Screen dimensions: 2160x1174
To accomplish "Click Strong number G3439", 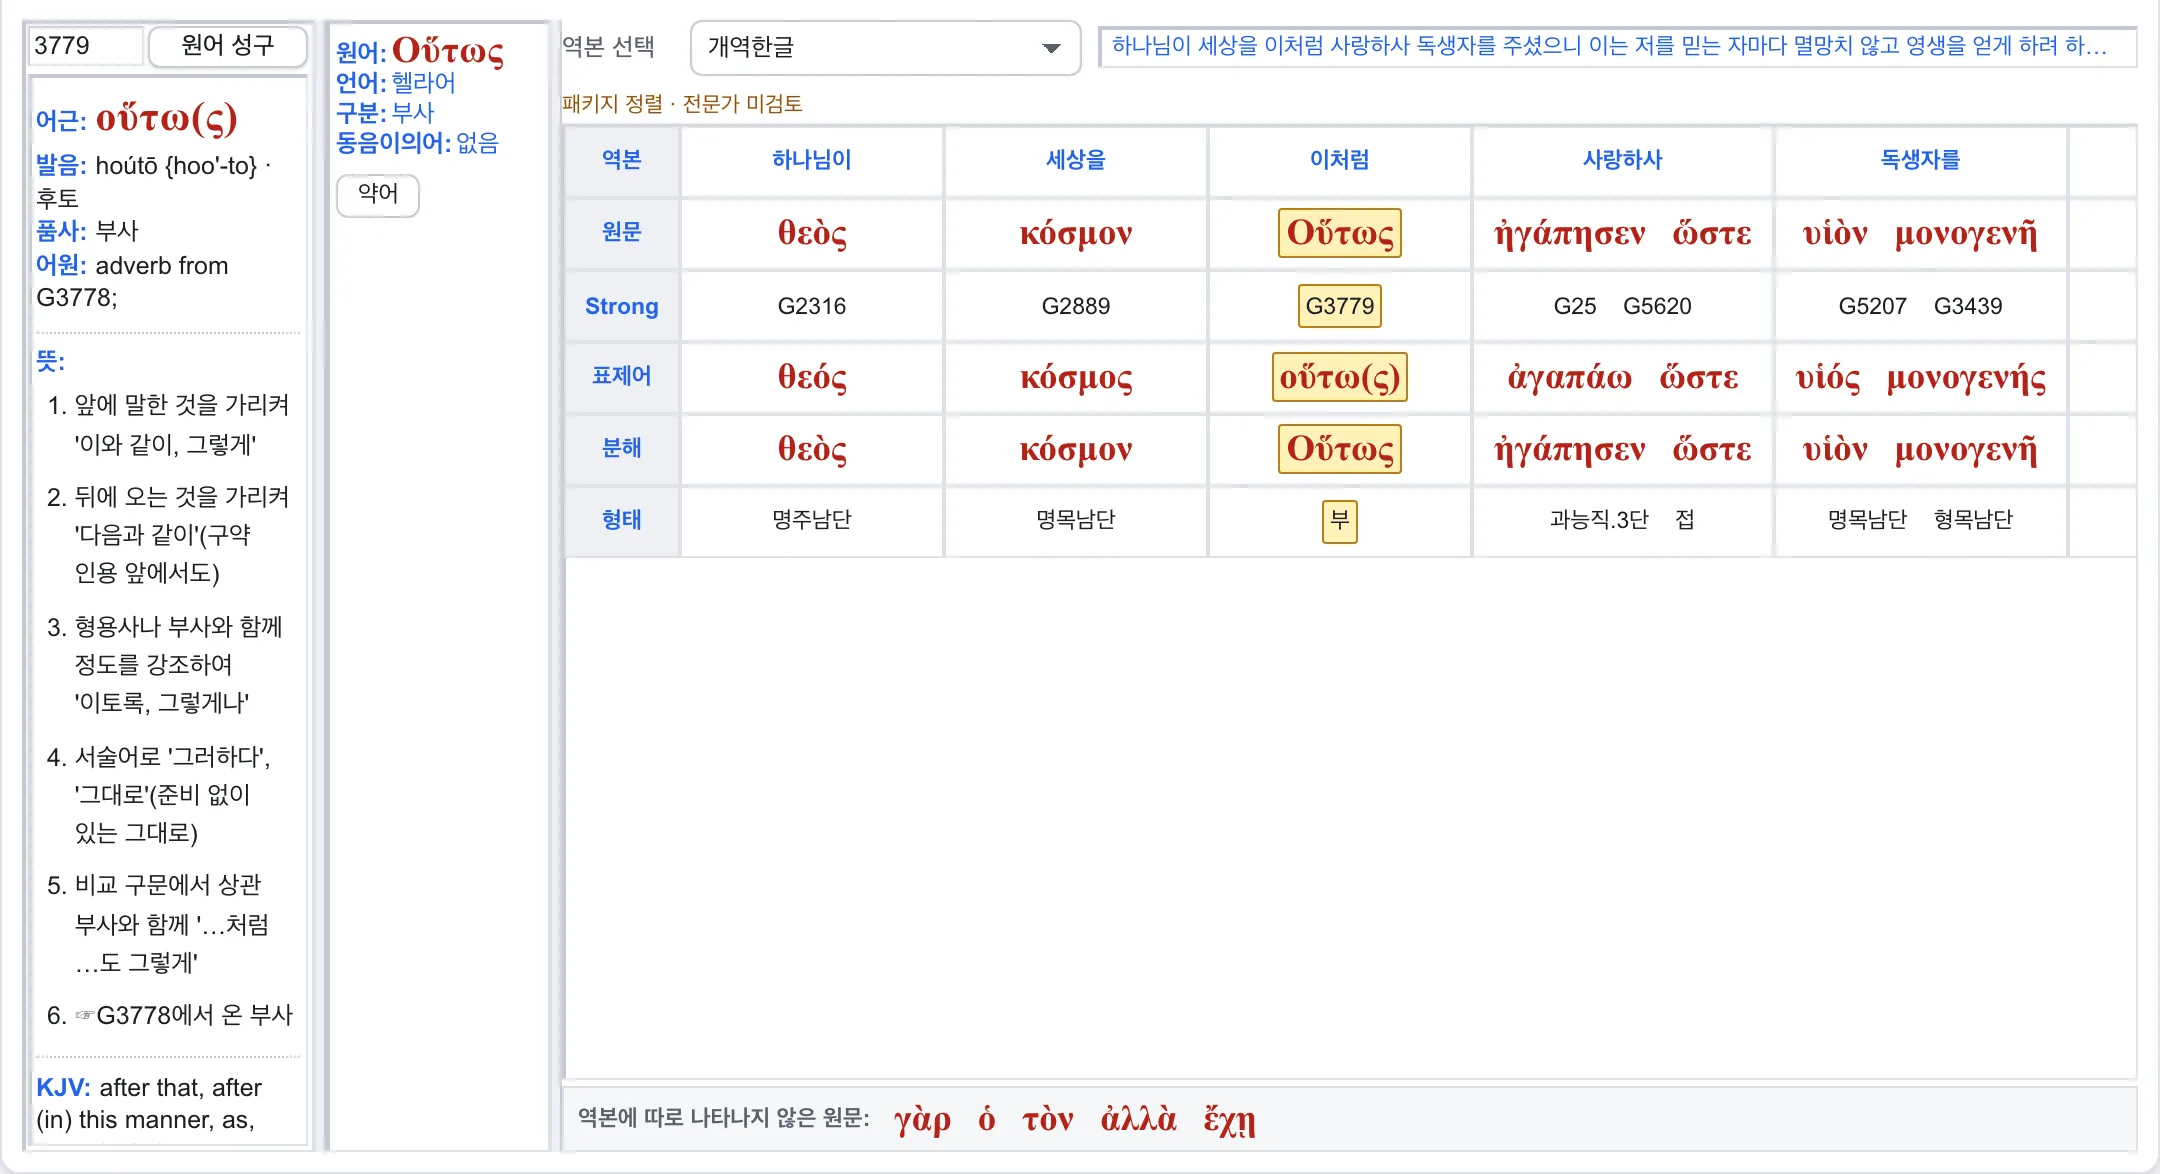I will tap(1968, 306).
